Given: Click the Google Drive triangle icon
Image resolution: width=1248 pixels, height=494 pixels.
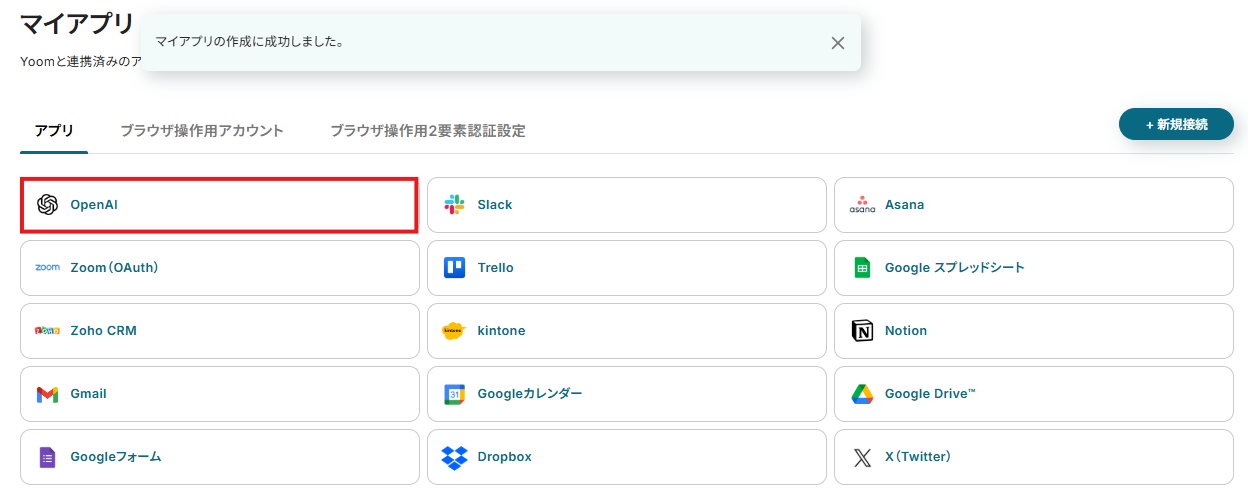Looking at the screenshot, I should [x=862, y=394].
